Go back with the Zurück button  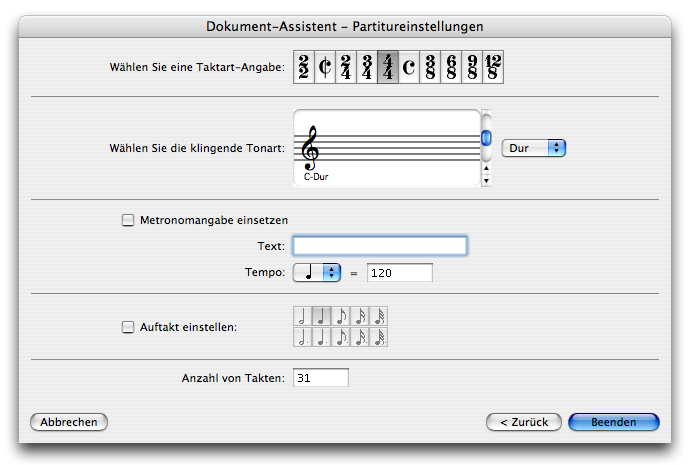(524, 422)
